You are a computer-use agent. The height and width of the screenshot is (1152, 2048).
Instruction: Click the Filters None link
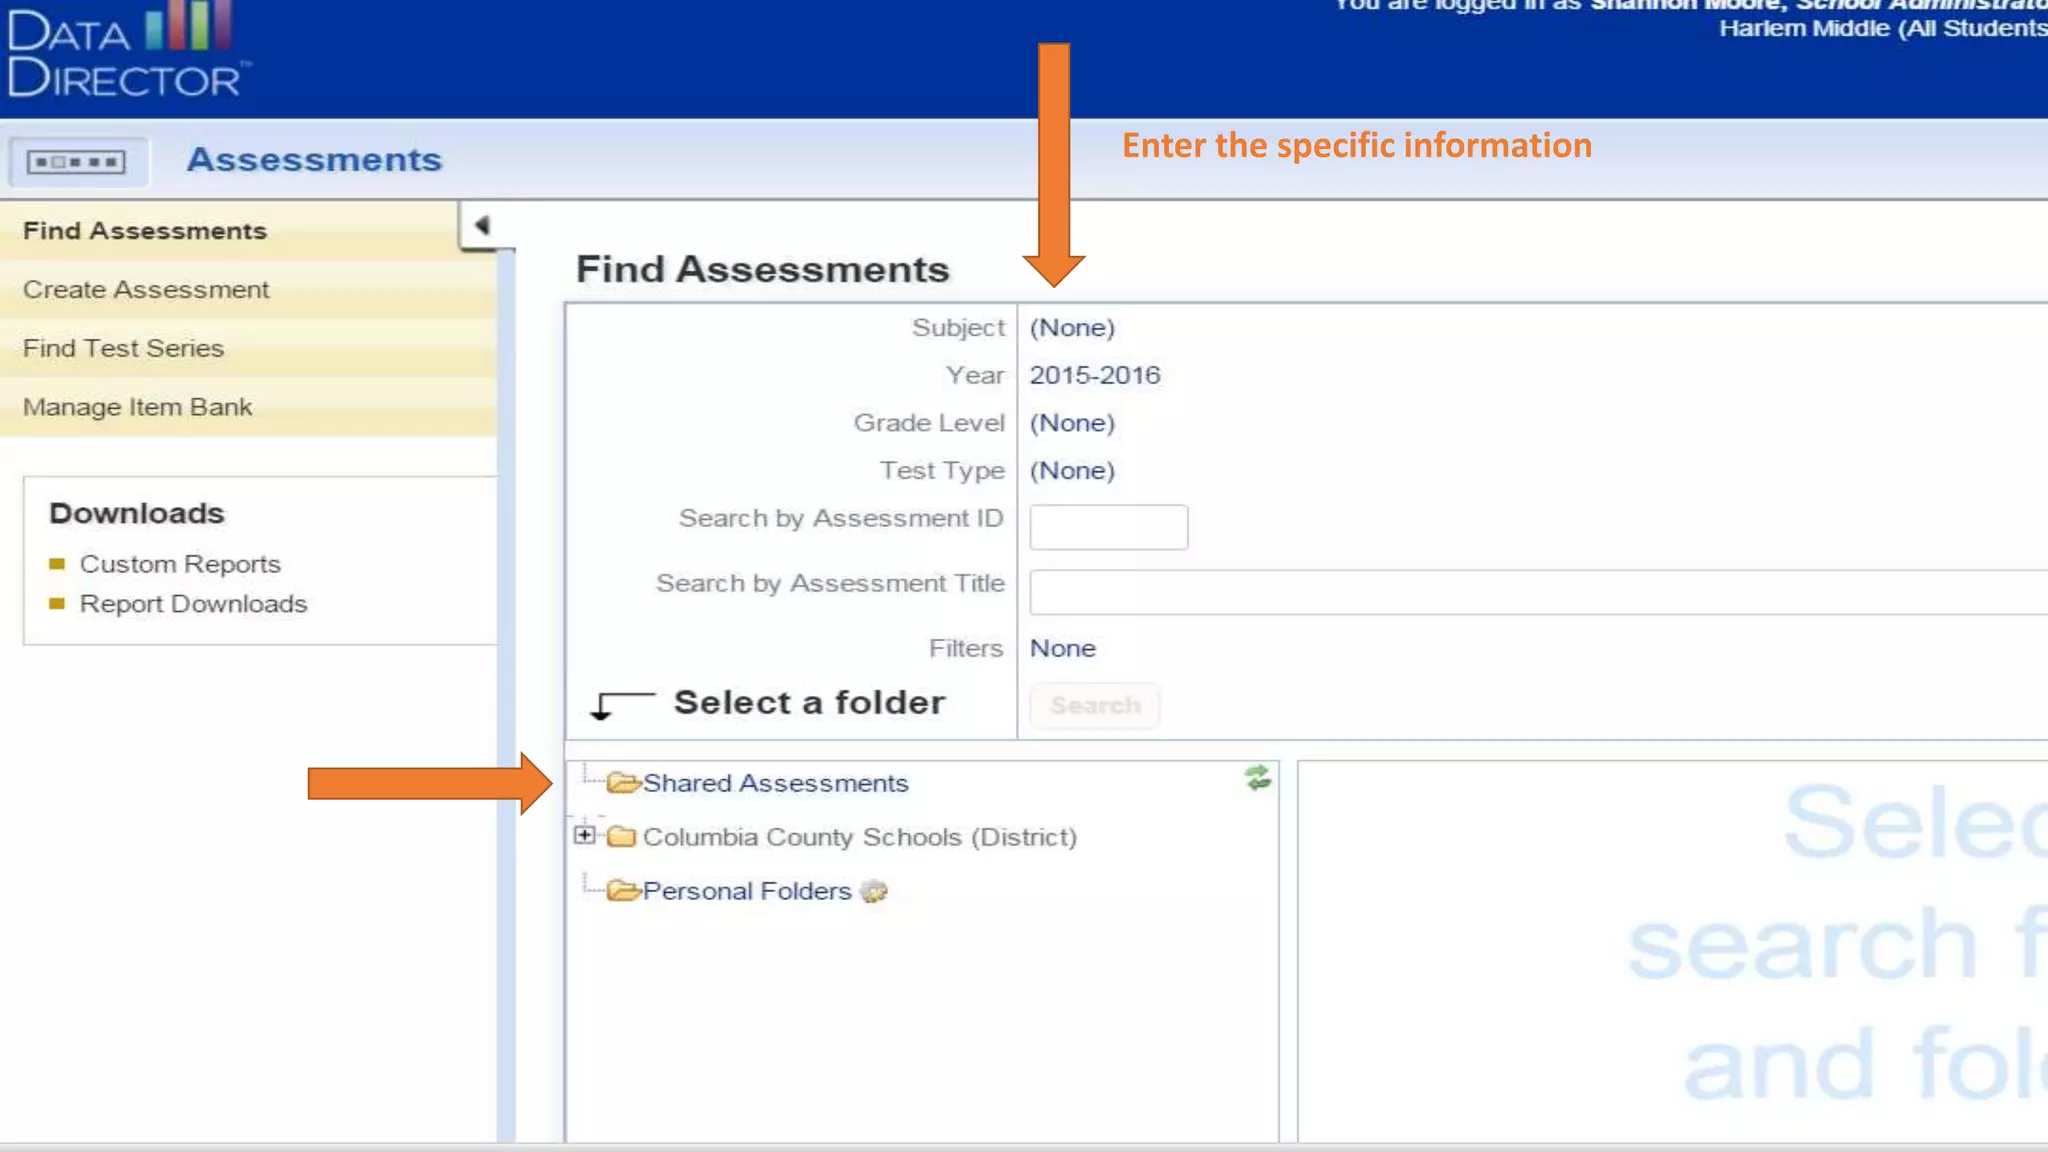[x=1062, y=649]
